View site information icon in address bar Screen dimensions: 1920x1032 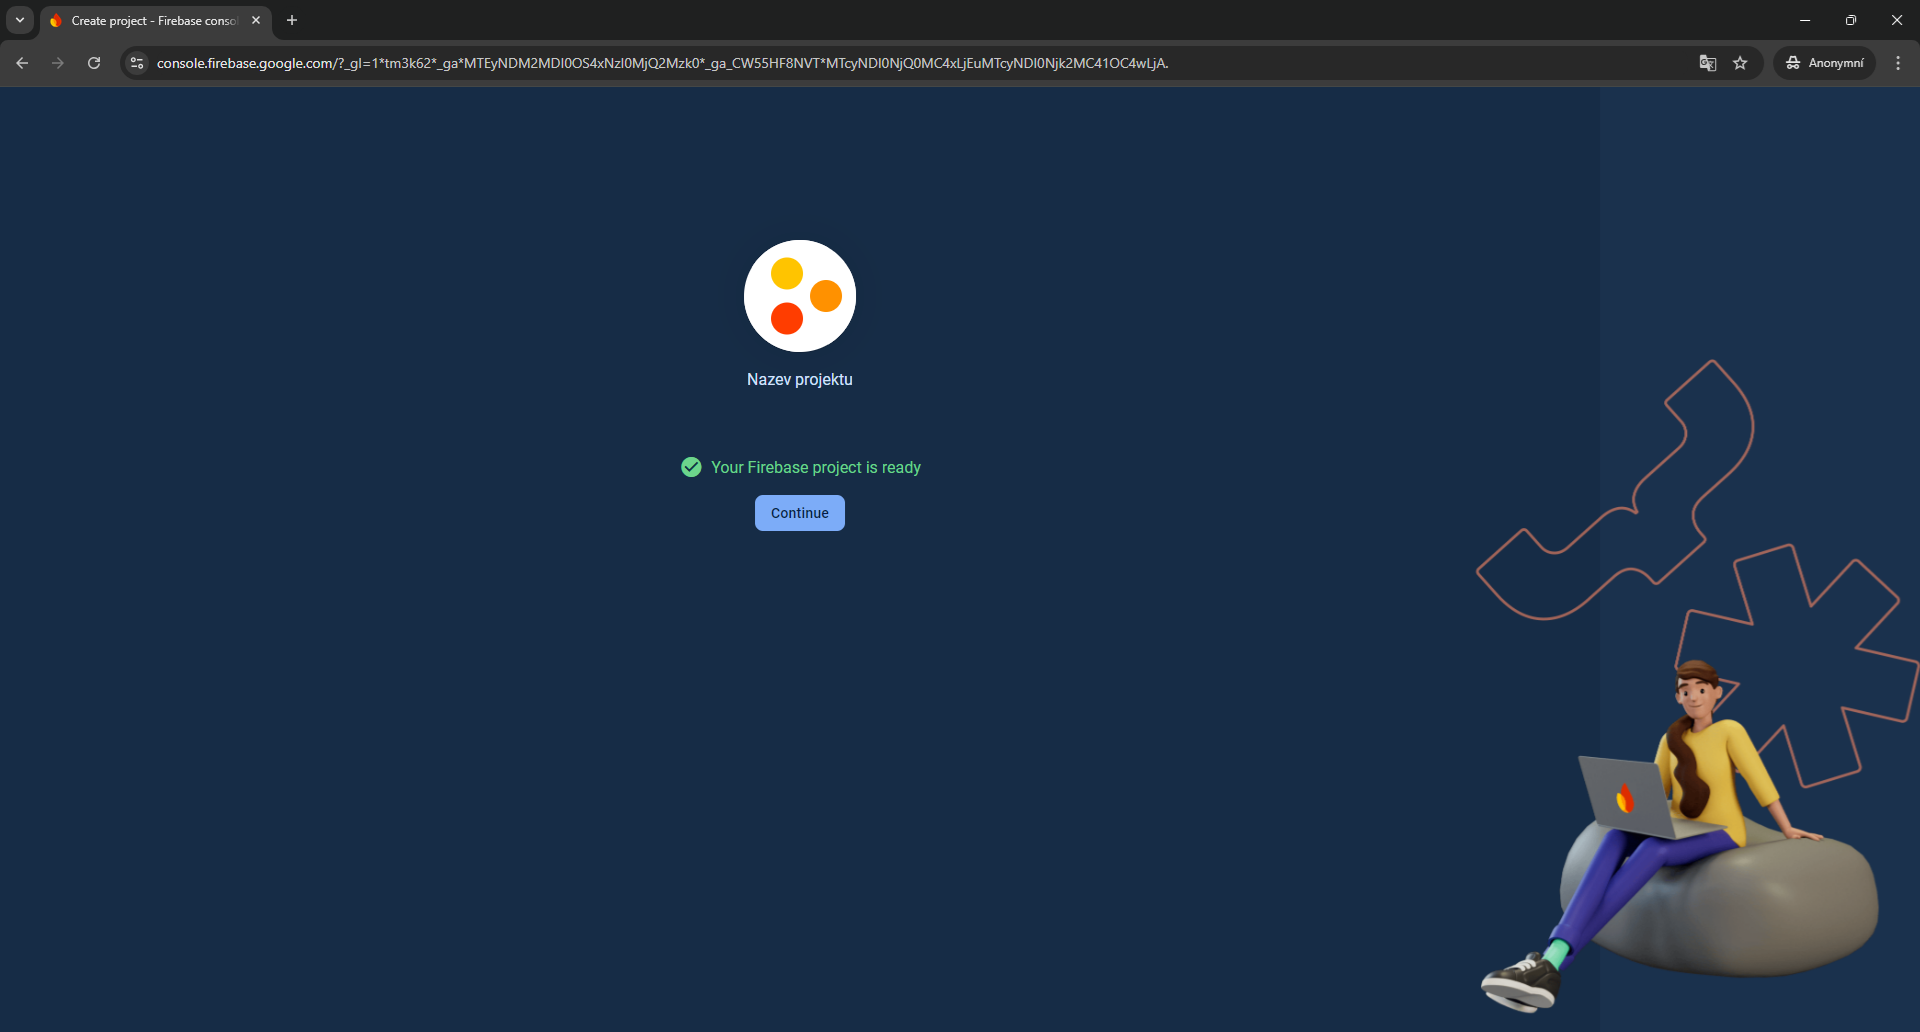tap(137, 63)
